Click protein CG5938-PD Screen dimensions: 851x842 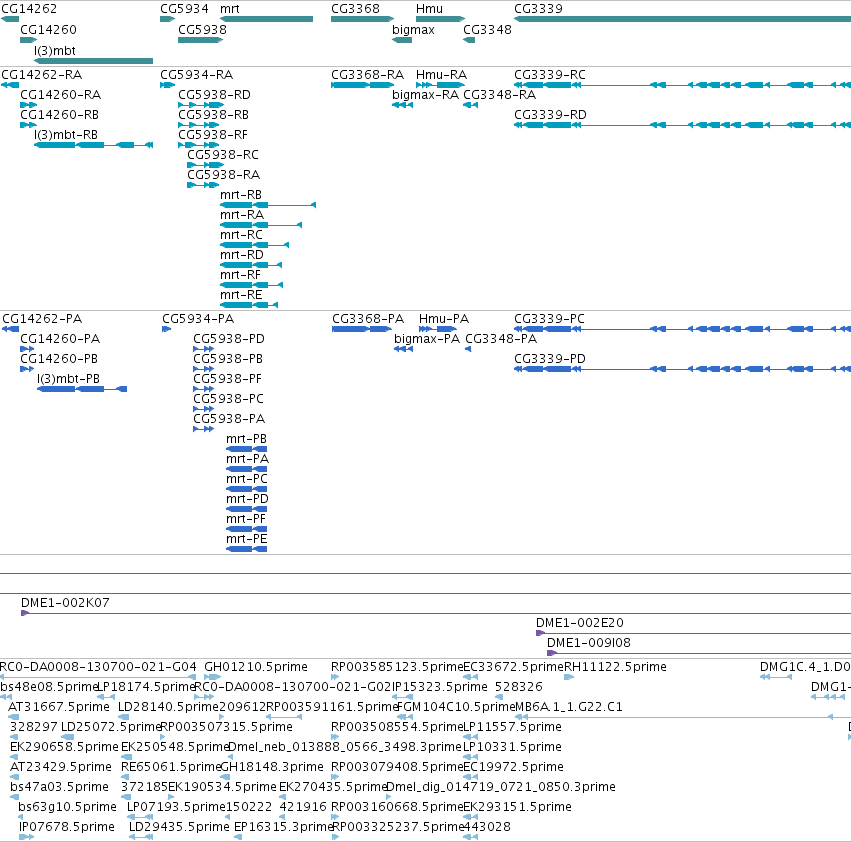[204, 349]
